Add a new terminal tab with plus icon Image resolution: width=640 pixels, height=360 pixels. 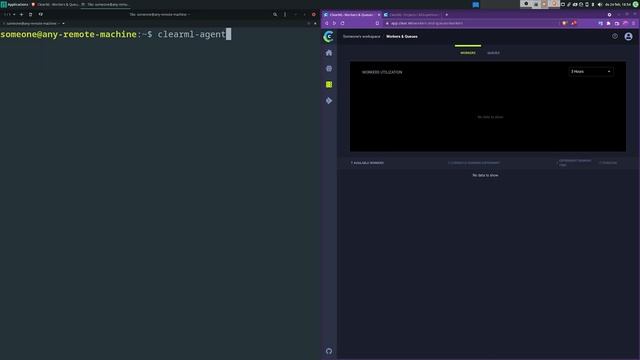pyautogui.click(x=21, y=14)
